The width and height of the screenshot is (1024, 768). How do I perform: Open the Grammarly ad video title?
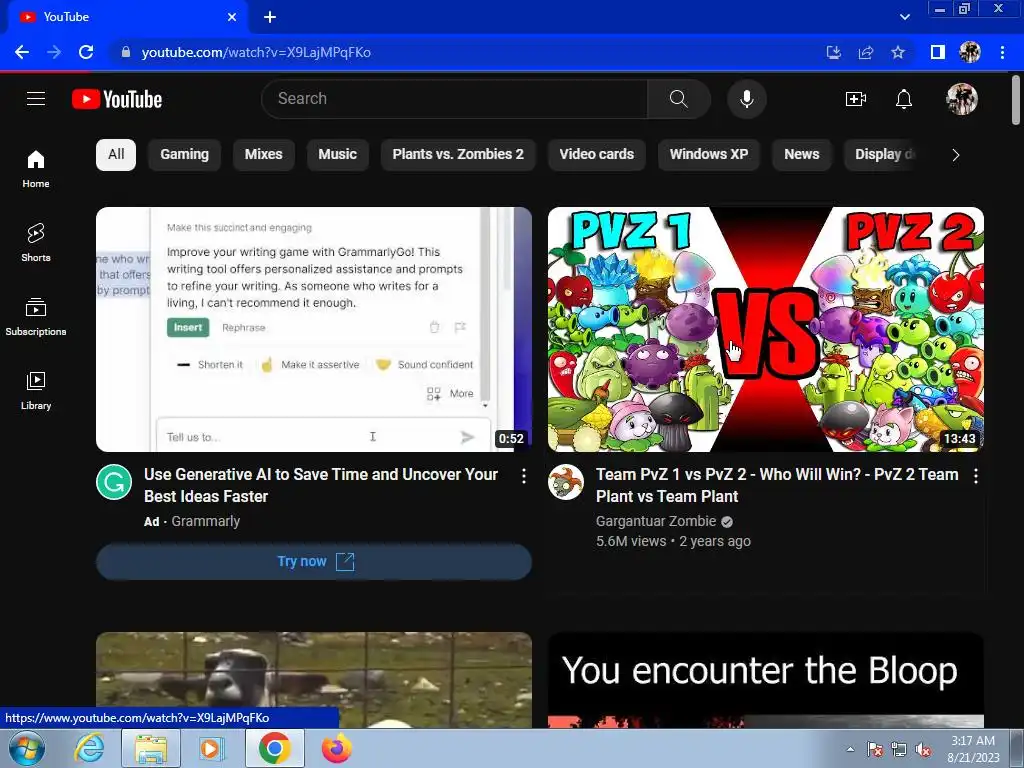pos(321,485)
